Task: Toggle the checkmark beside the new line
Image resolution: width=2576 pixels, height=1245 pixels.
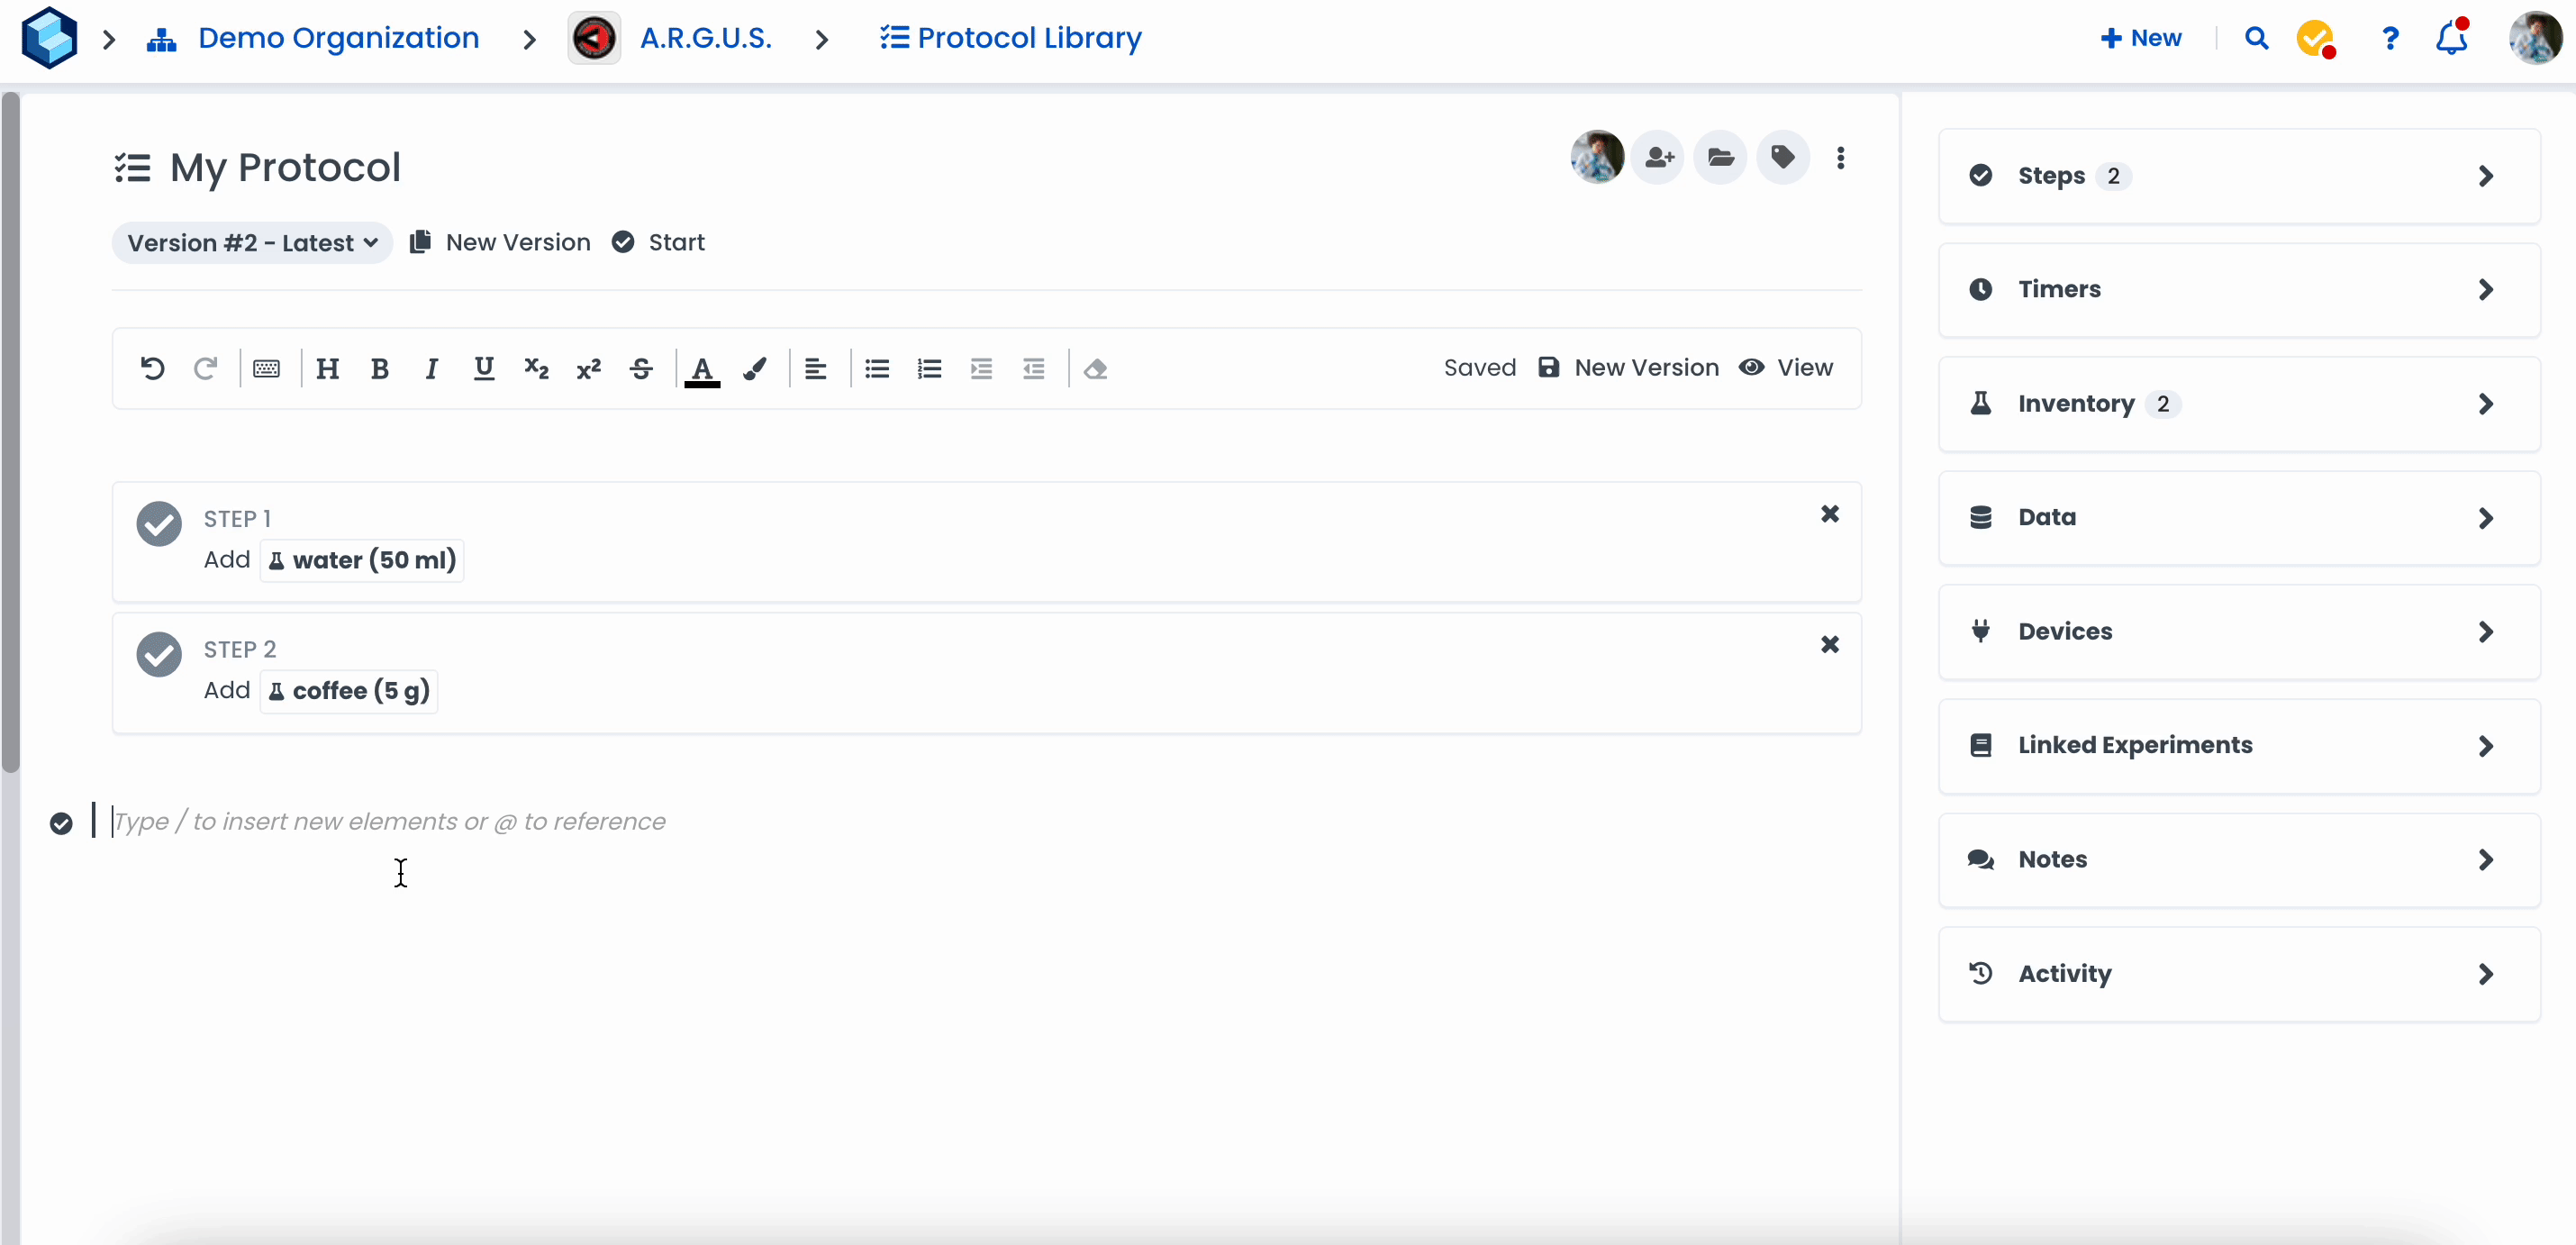Action: coord(61,823)
